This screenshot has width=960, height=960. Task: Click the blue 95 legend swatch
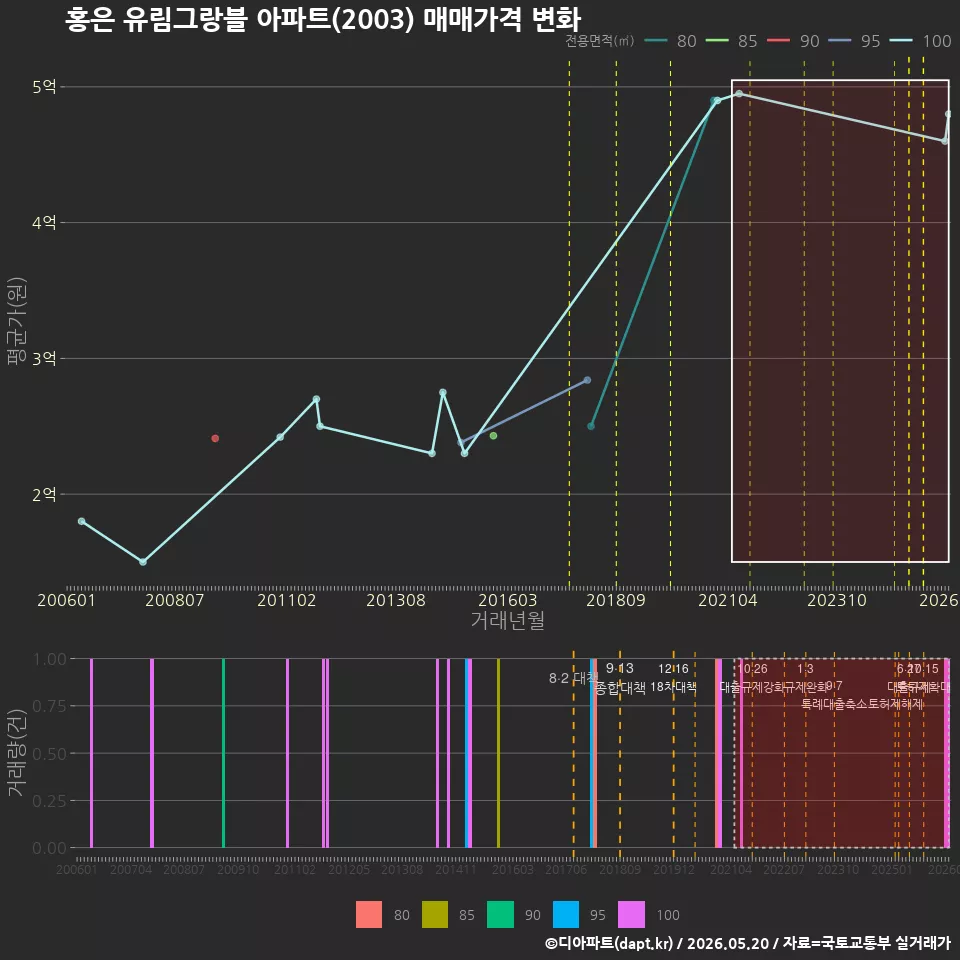566,914
